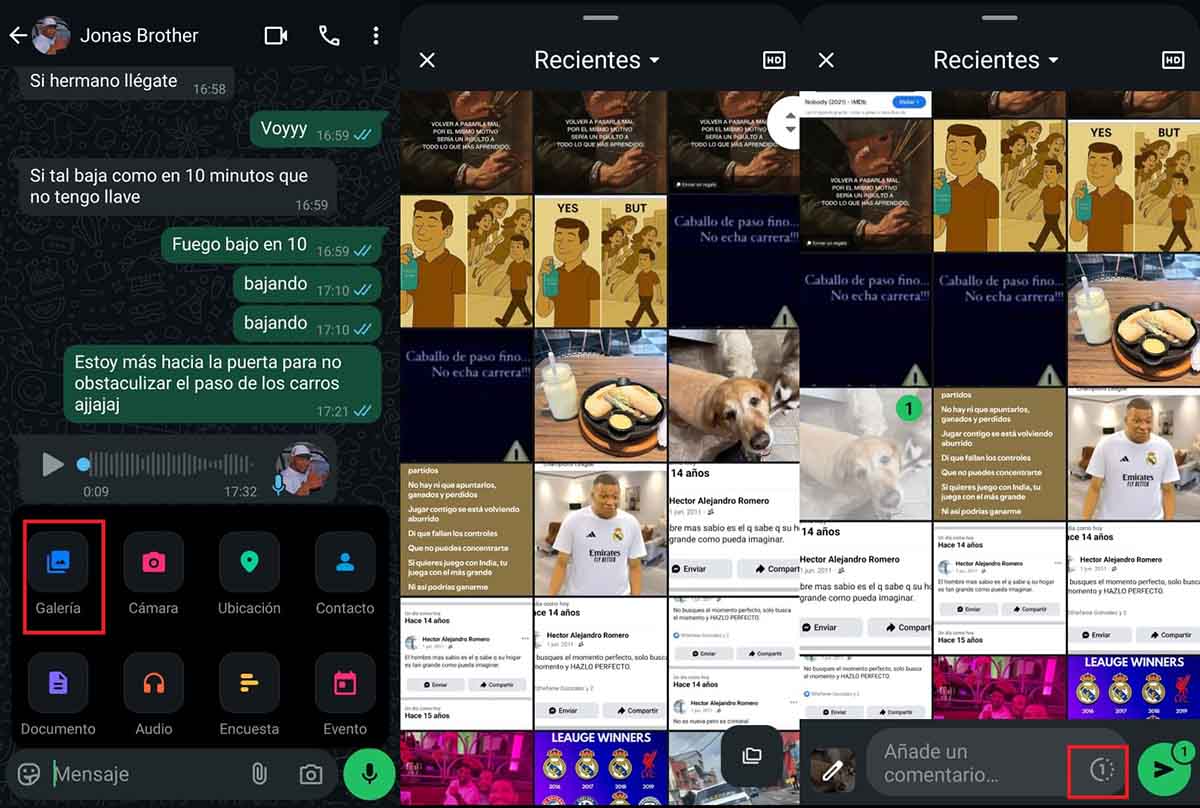This screenshot has width=1200, height=808.
Task: Select the dog photo in middle gallery
Action: (734, 394)
